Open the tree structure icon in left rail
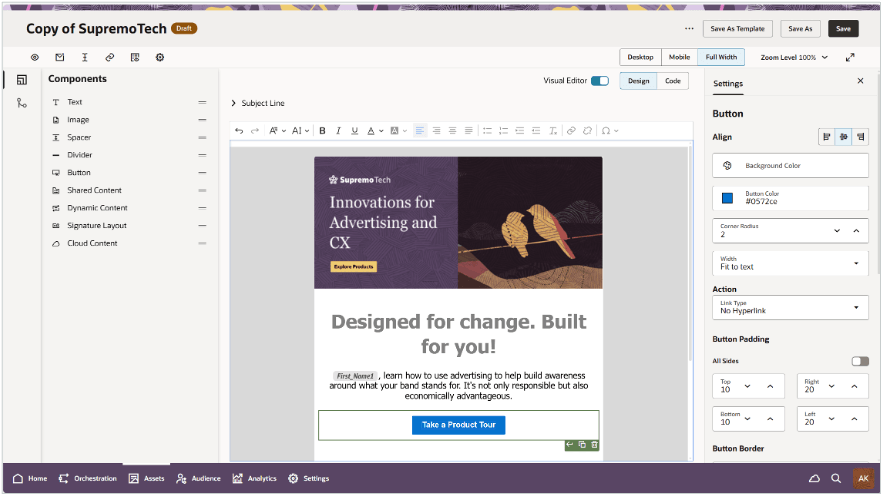Screen dimensions: 883x495 coord(21,103)
